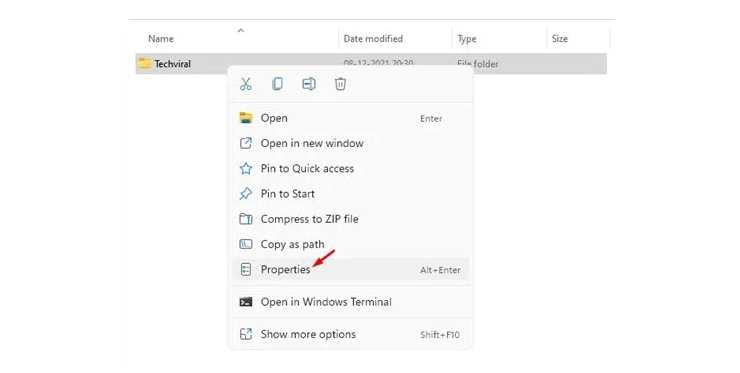This screenshot has height=373, width=740.
Task: Select the Techviral folder name
Action: click(173, 64)
